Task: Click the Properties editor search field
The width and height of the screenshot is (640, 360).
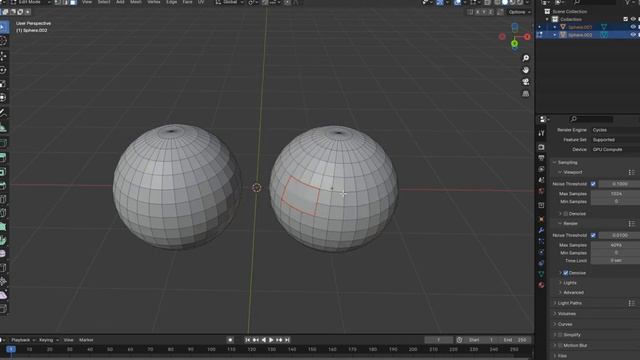Action: (x=591, y=119)
